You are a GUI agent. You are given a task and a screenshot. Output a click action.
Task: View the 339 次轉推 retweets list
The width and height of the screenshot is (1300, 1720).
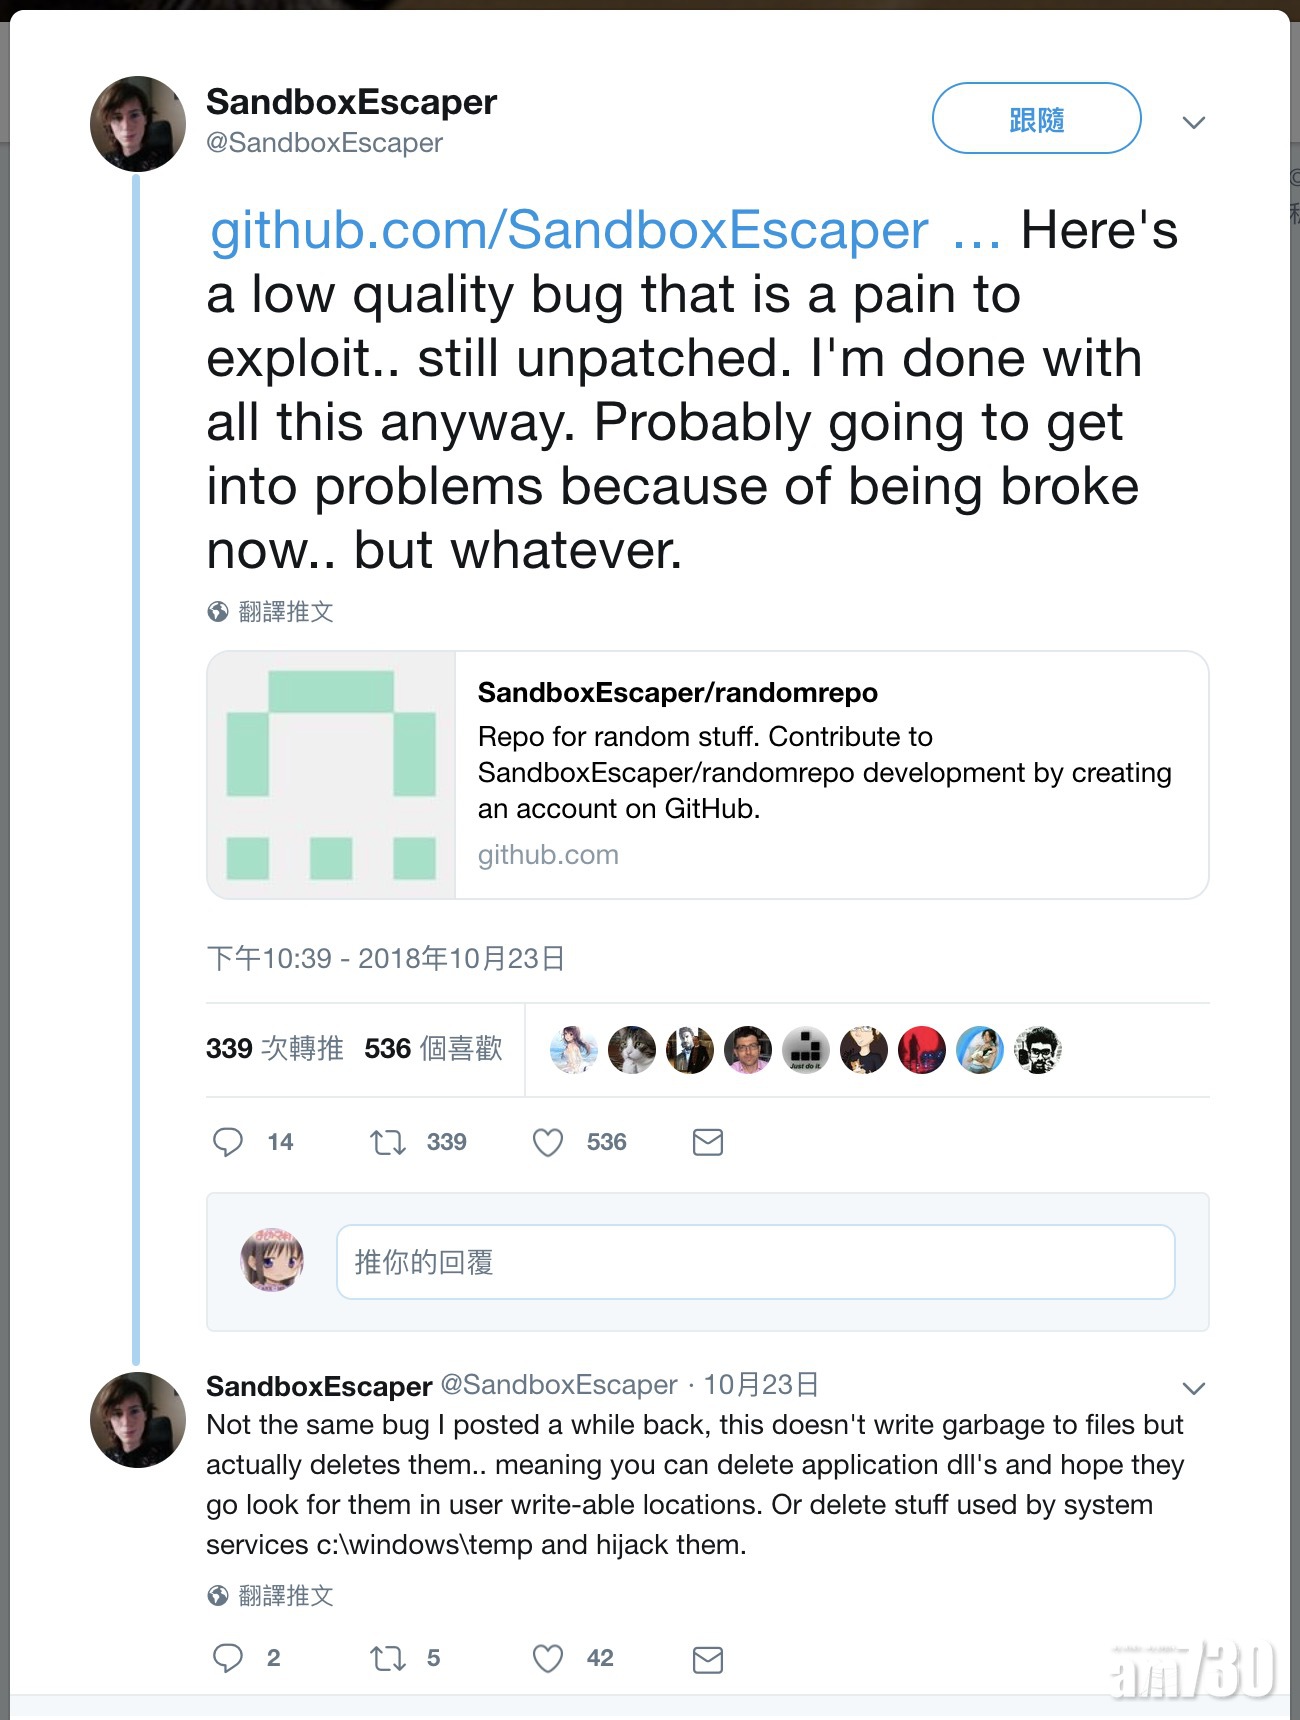tap(274, 1049)
